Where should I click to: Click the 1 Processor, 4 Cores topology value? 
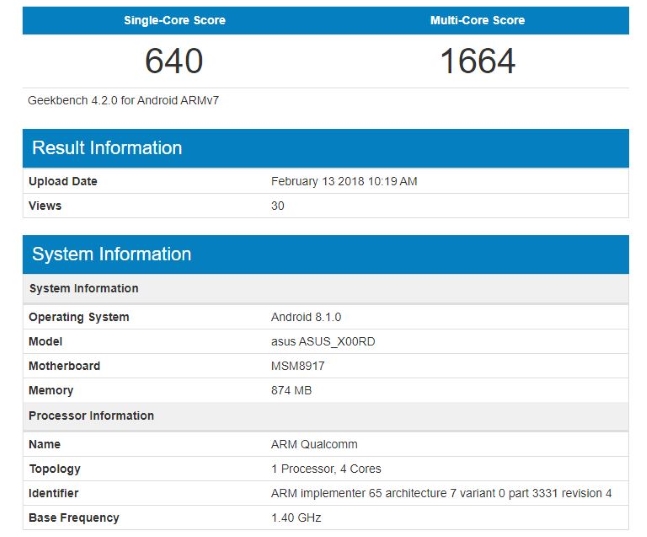[326, 469]
